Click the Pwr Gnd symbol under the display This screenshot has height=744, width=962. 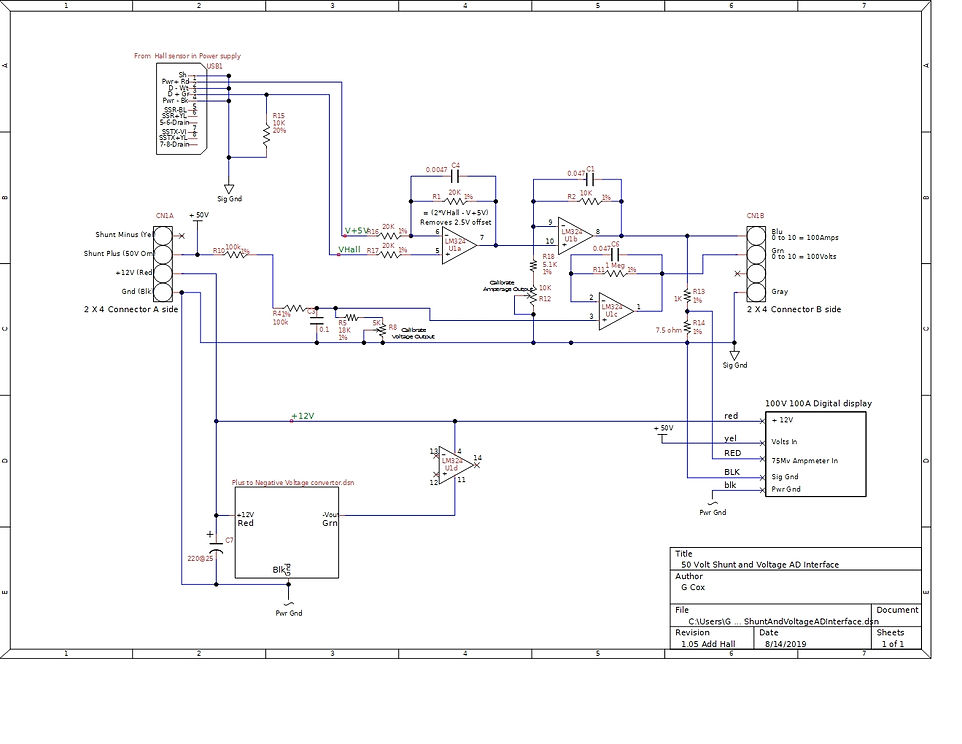(x=712, y=508)
